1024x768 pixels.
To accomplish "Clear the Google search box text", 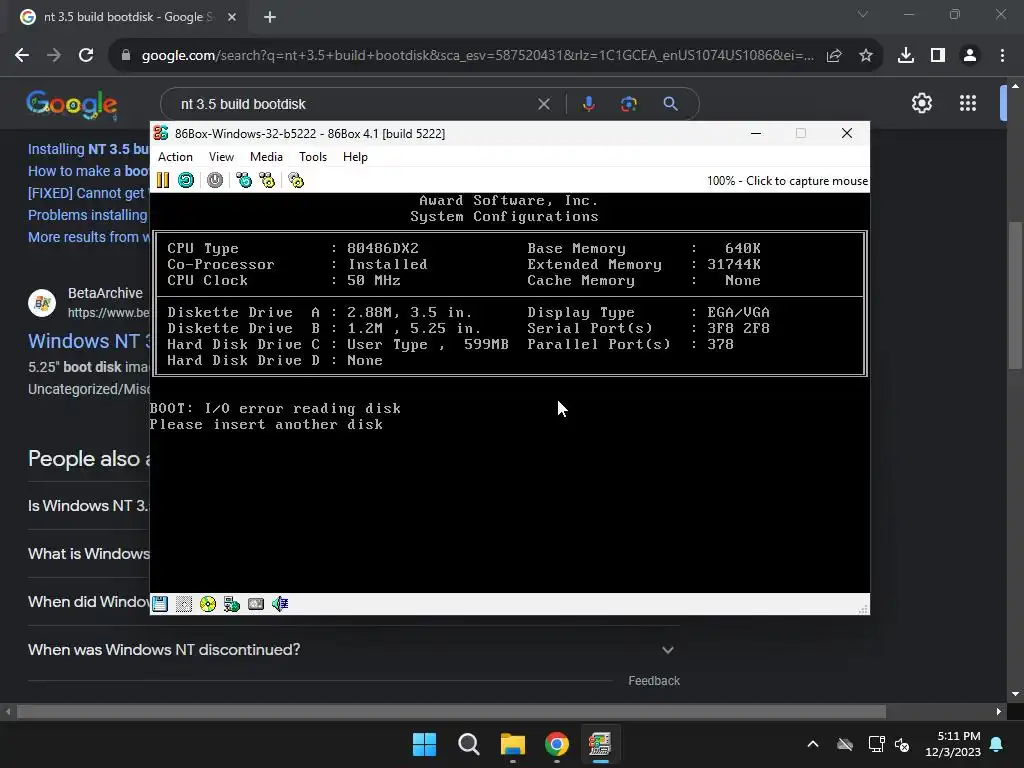I will point(543,104).
